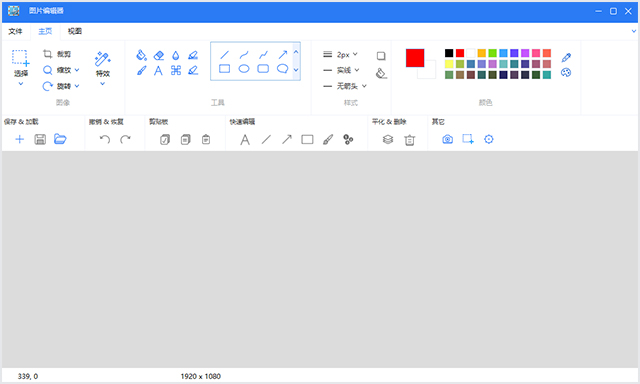Choose the rounded rectangle shape

[263, 69]
